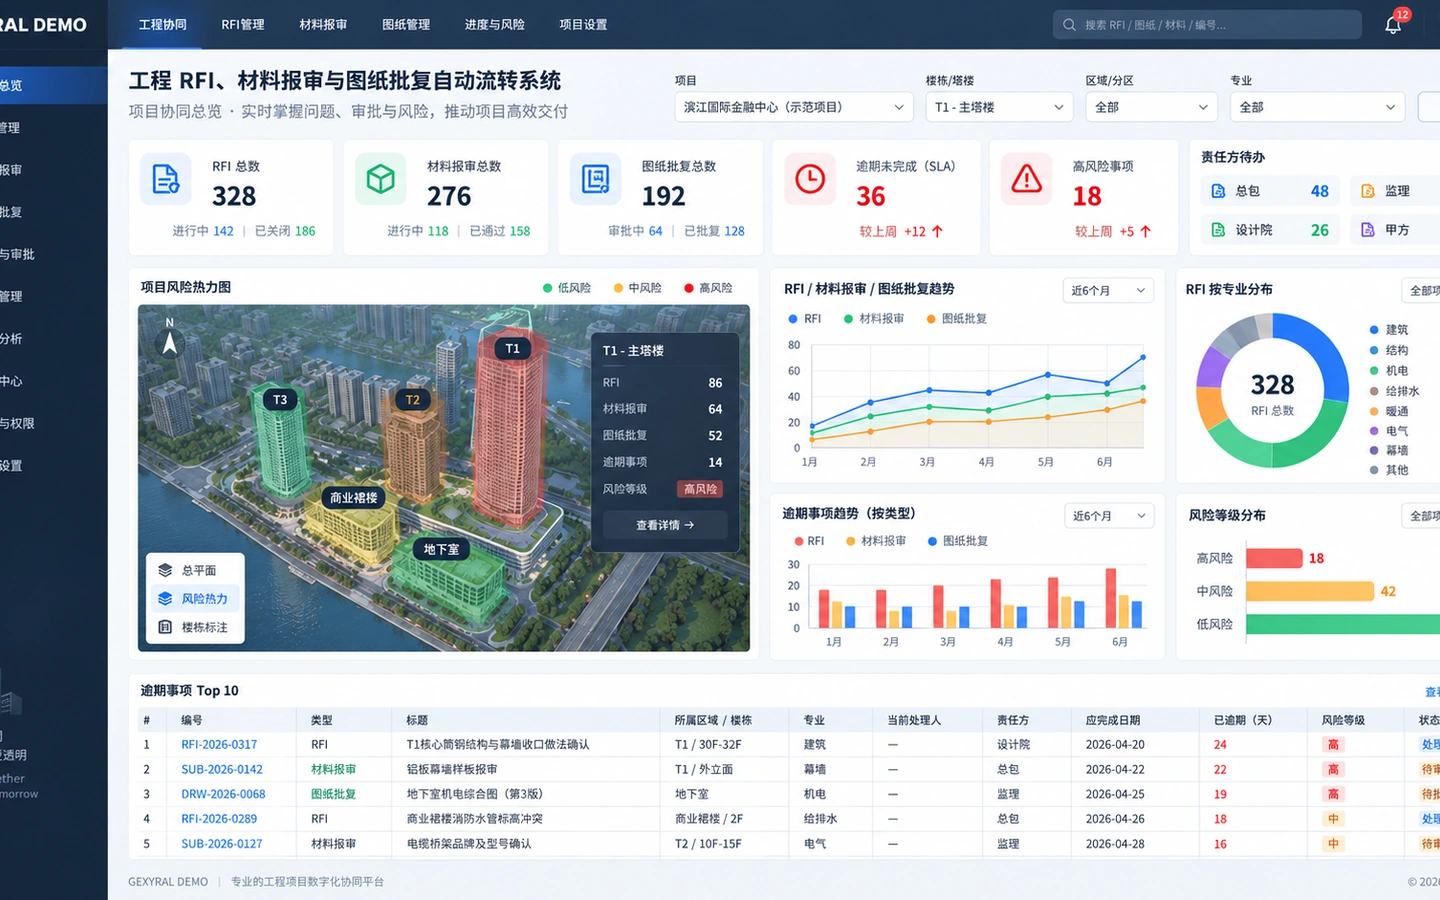1440x900 pixels.
Task: Click the 总平面 layers icon
Action: (165, 570)
